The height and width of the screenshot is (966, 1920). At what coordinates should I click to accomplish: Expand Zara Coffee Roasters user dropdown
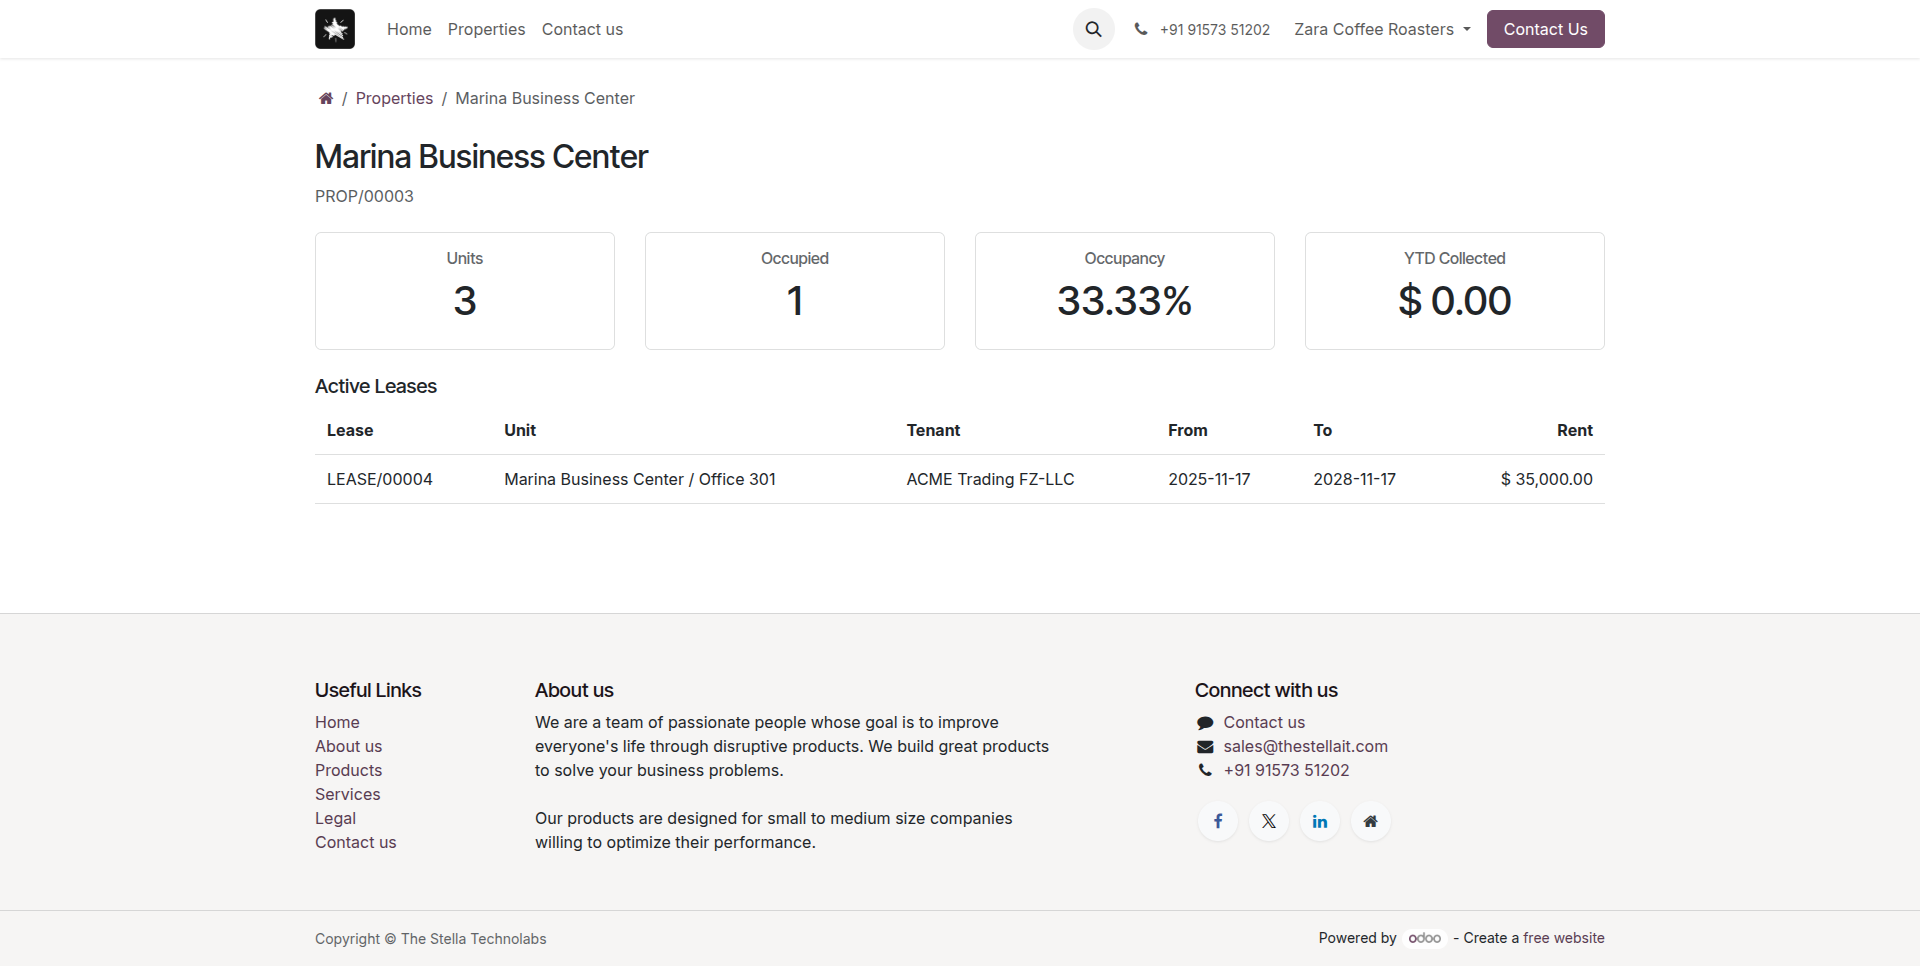coord(1382,29)
